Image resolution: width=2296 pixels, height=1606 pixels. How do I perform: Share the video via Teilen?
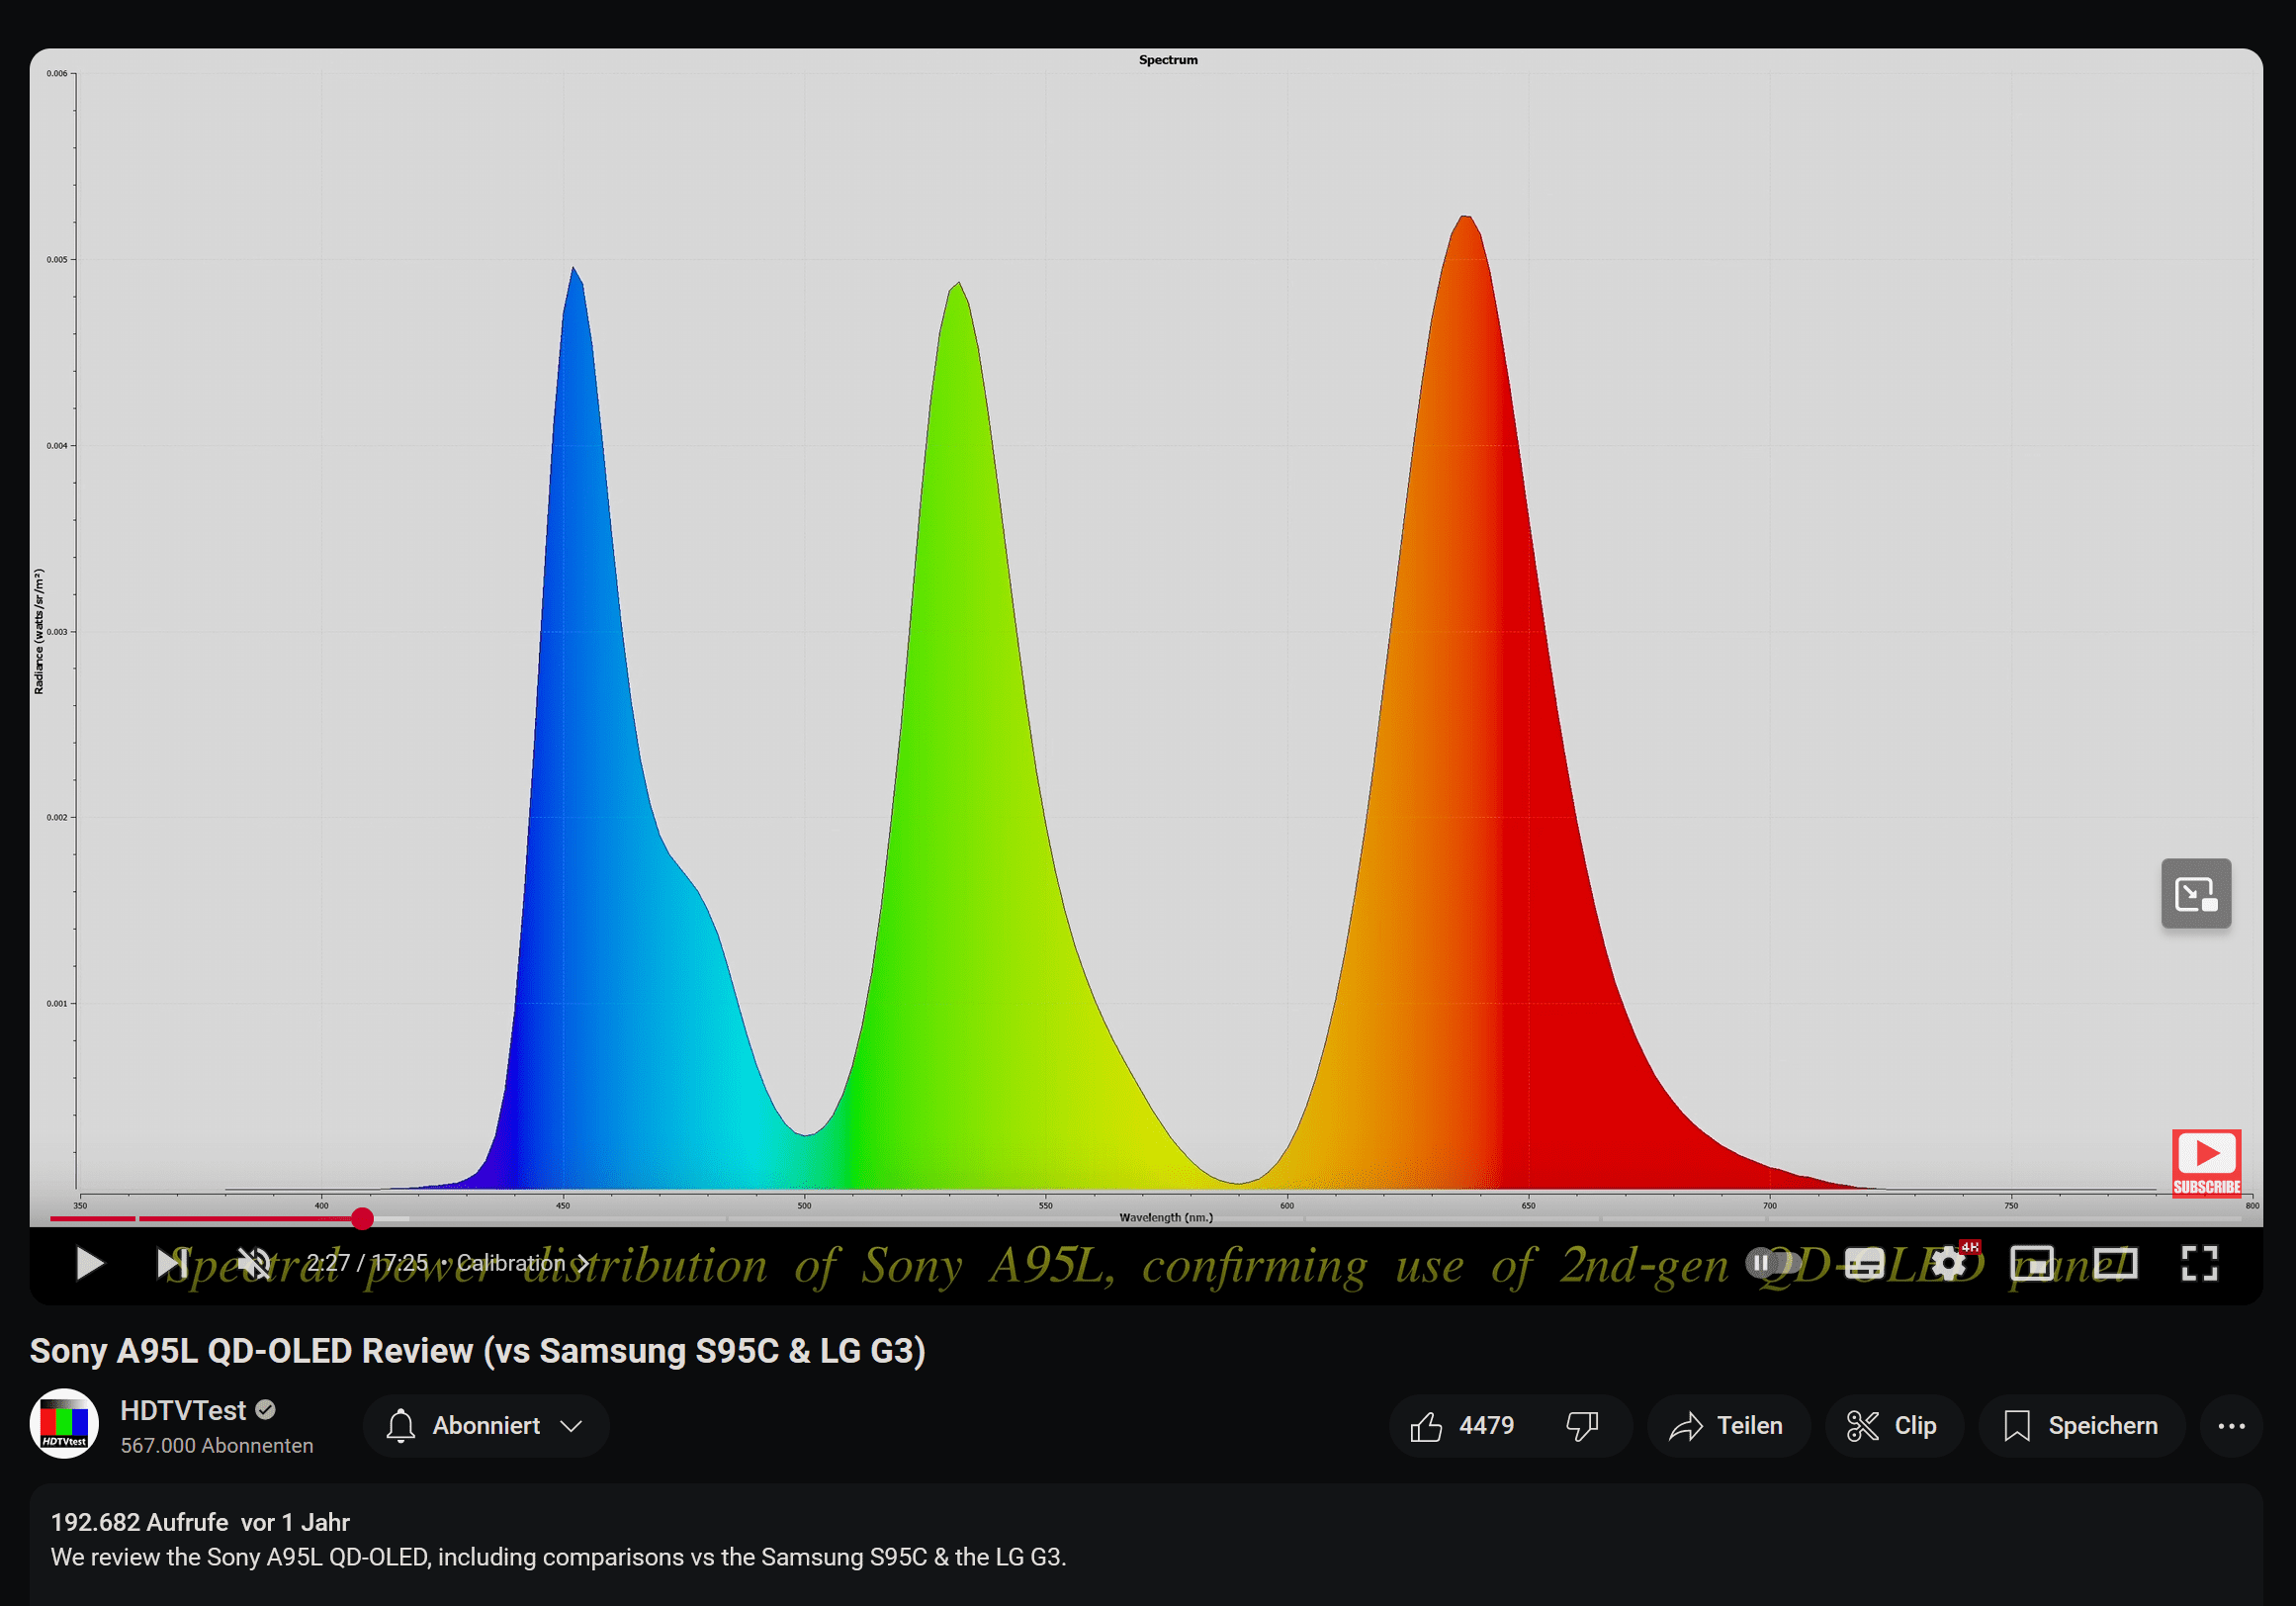[x=1728, y=1425]
